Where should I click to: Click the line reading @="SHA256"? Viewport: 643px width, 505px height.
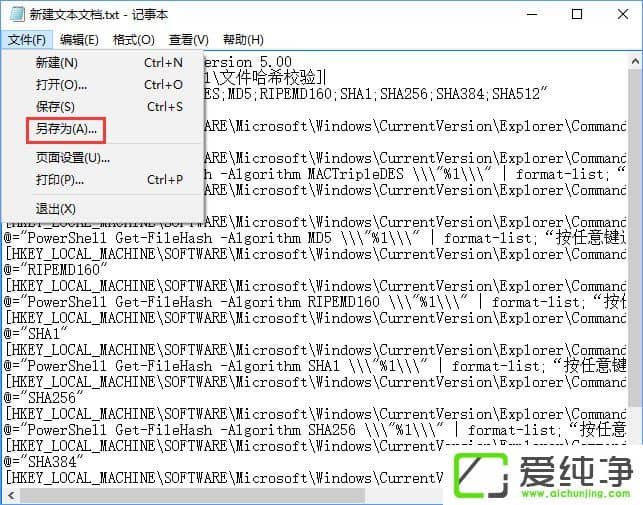click(x=43, y=398)
